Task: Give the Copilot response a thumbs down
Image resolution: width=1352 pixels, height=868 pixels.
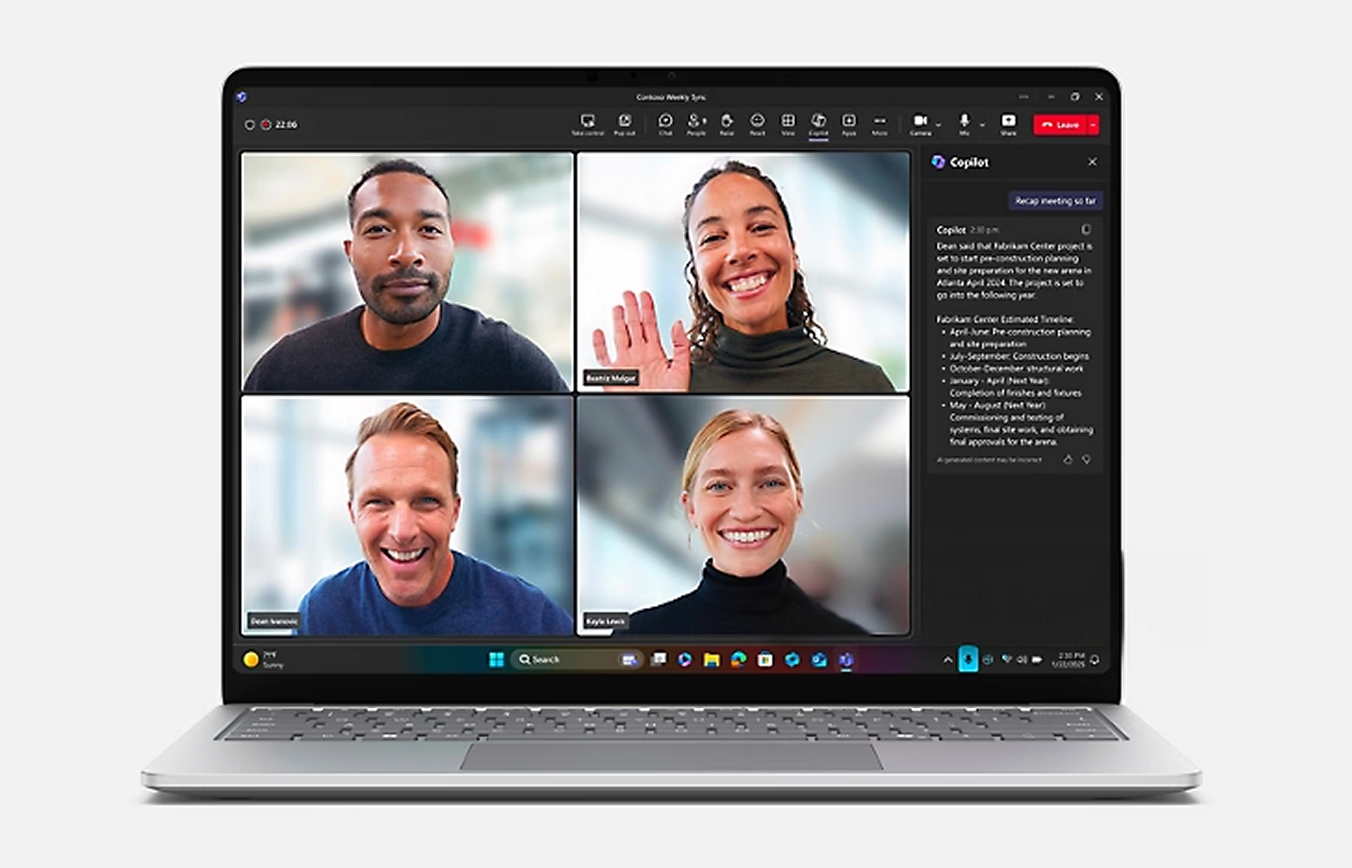Action: pyautogui.click(x=1086, y=459)
